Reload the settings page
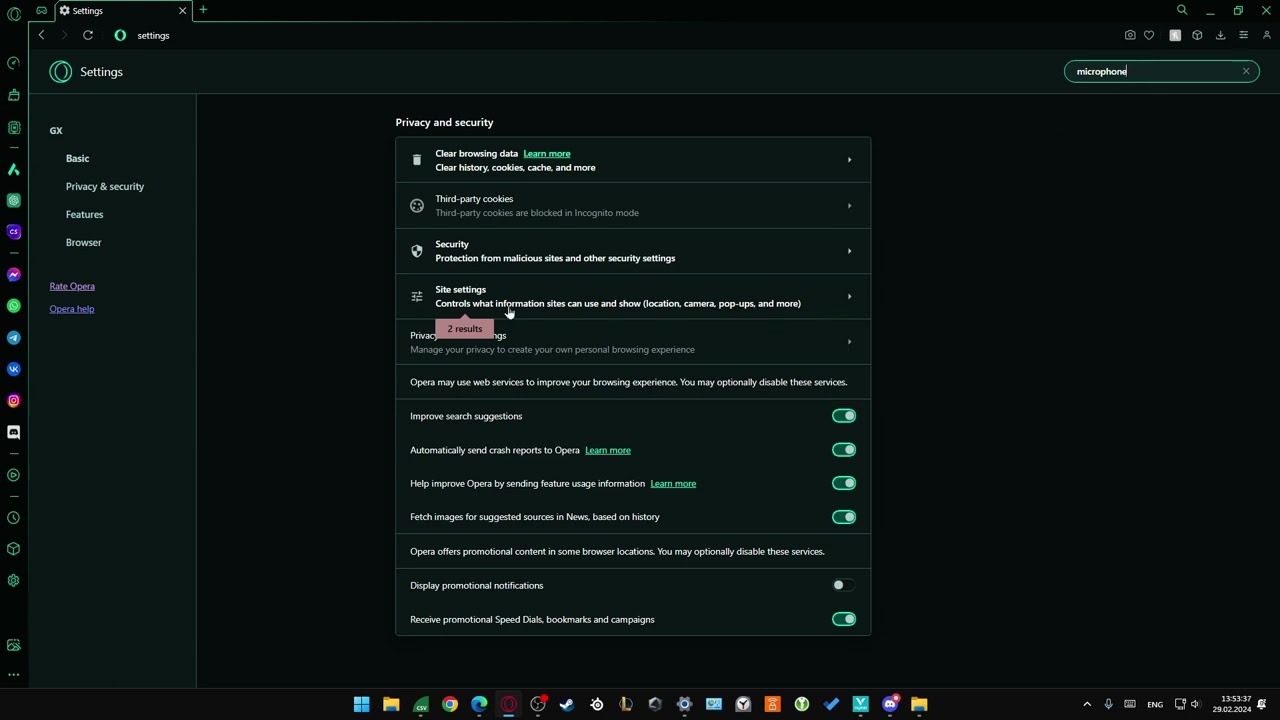The image size is (1280, 720). coord(88,35)
